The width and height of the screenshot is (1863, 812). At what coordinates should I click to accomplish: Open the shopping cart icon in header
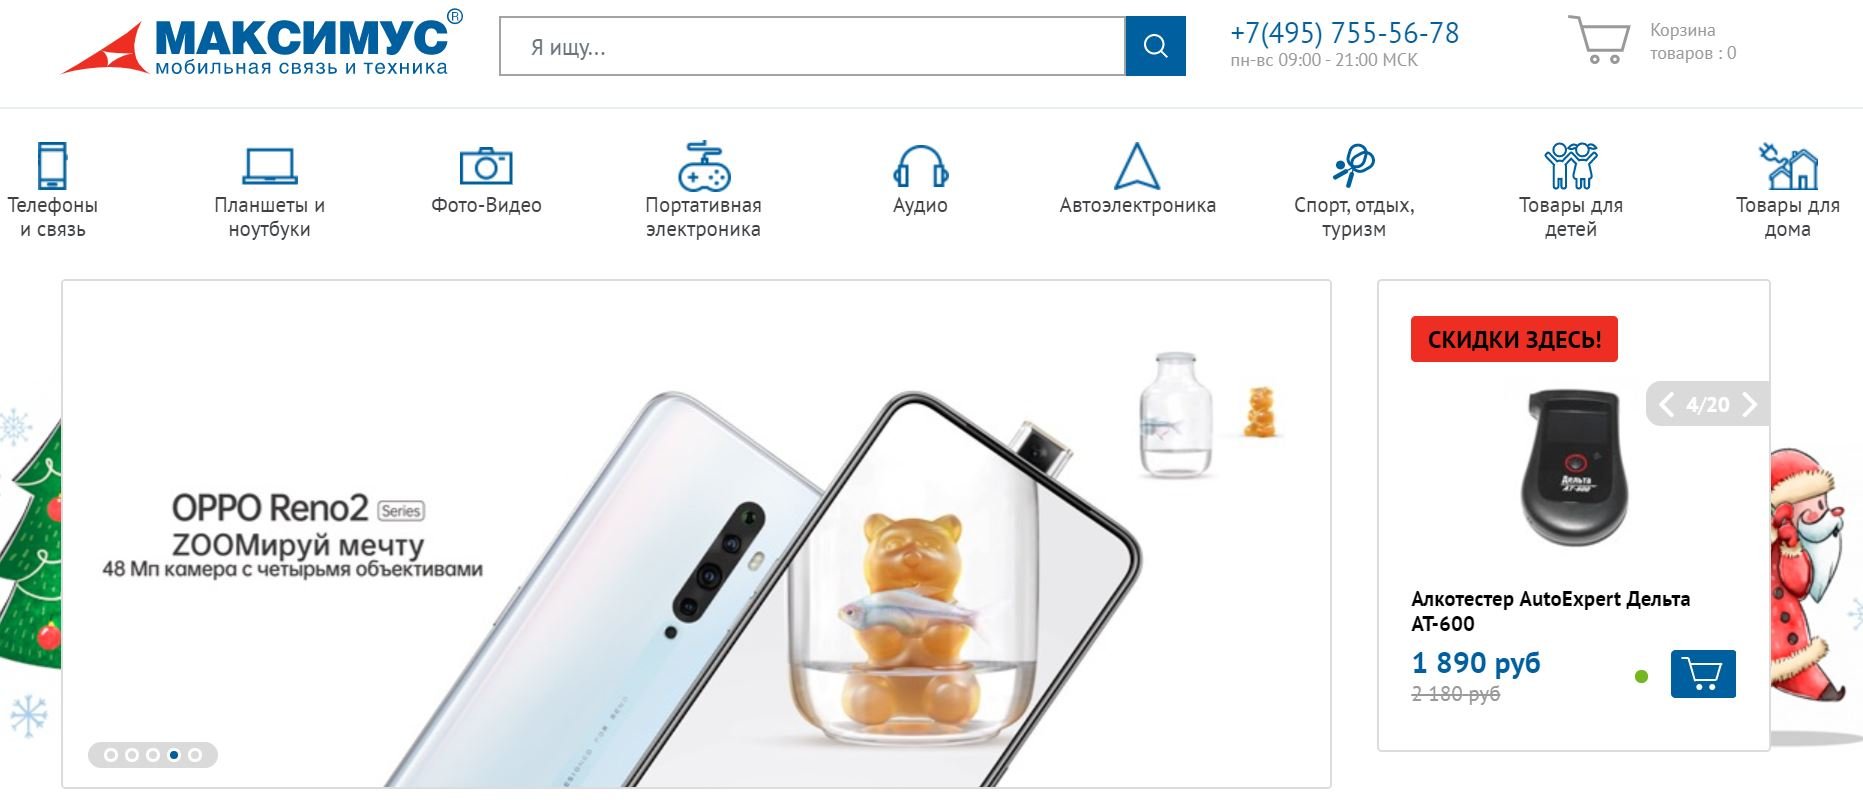pyautogui.click(x=1598, y=40)
